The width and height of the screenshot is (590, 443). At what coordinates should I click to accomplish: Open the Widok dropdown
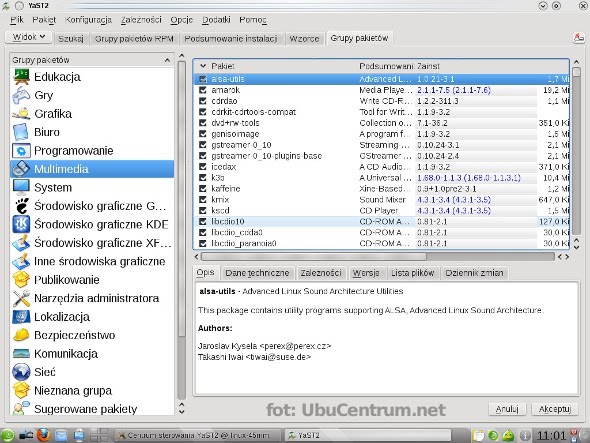(x=29, y=37)
